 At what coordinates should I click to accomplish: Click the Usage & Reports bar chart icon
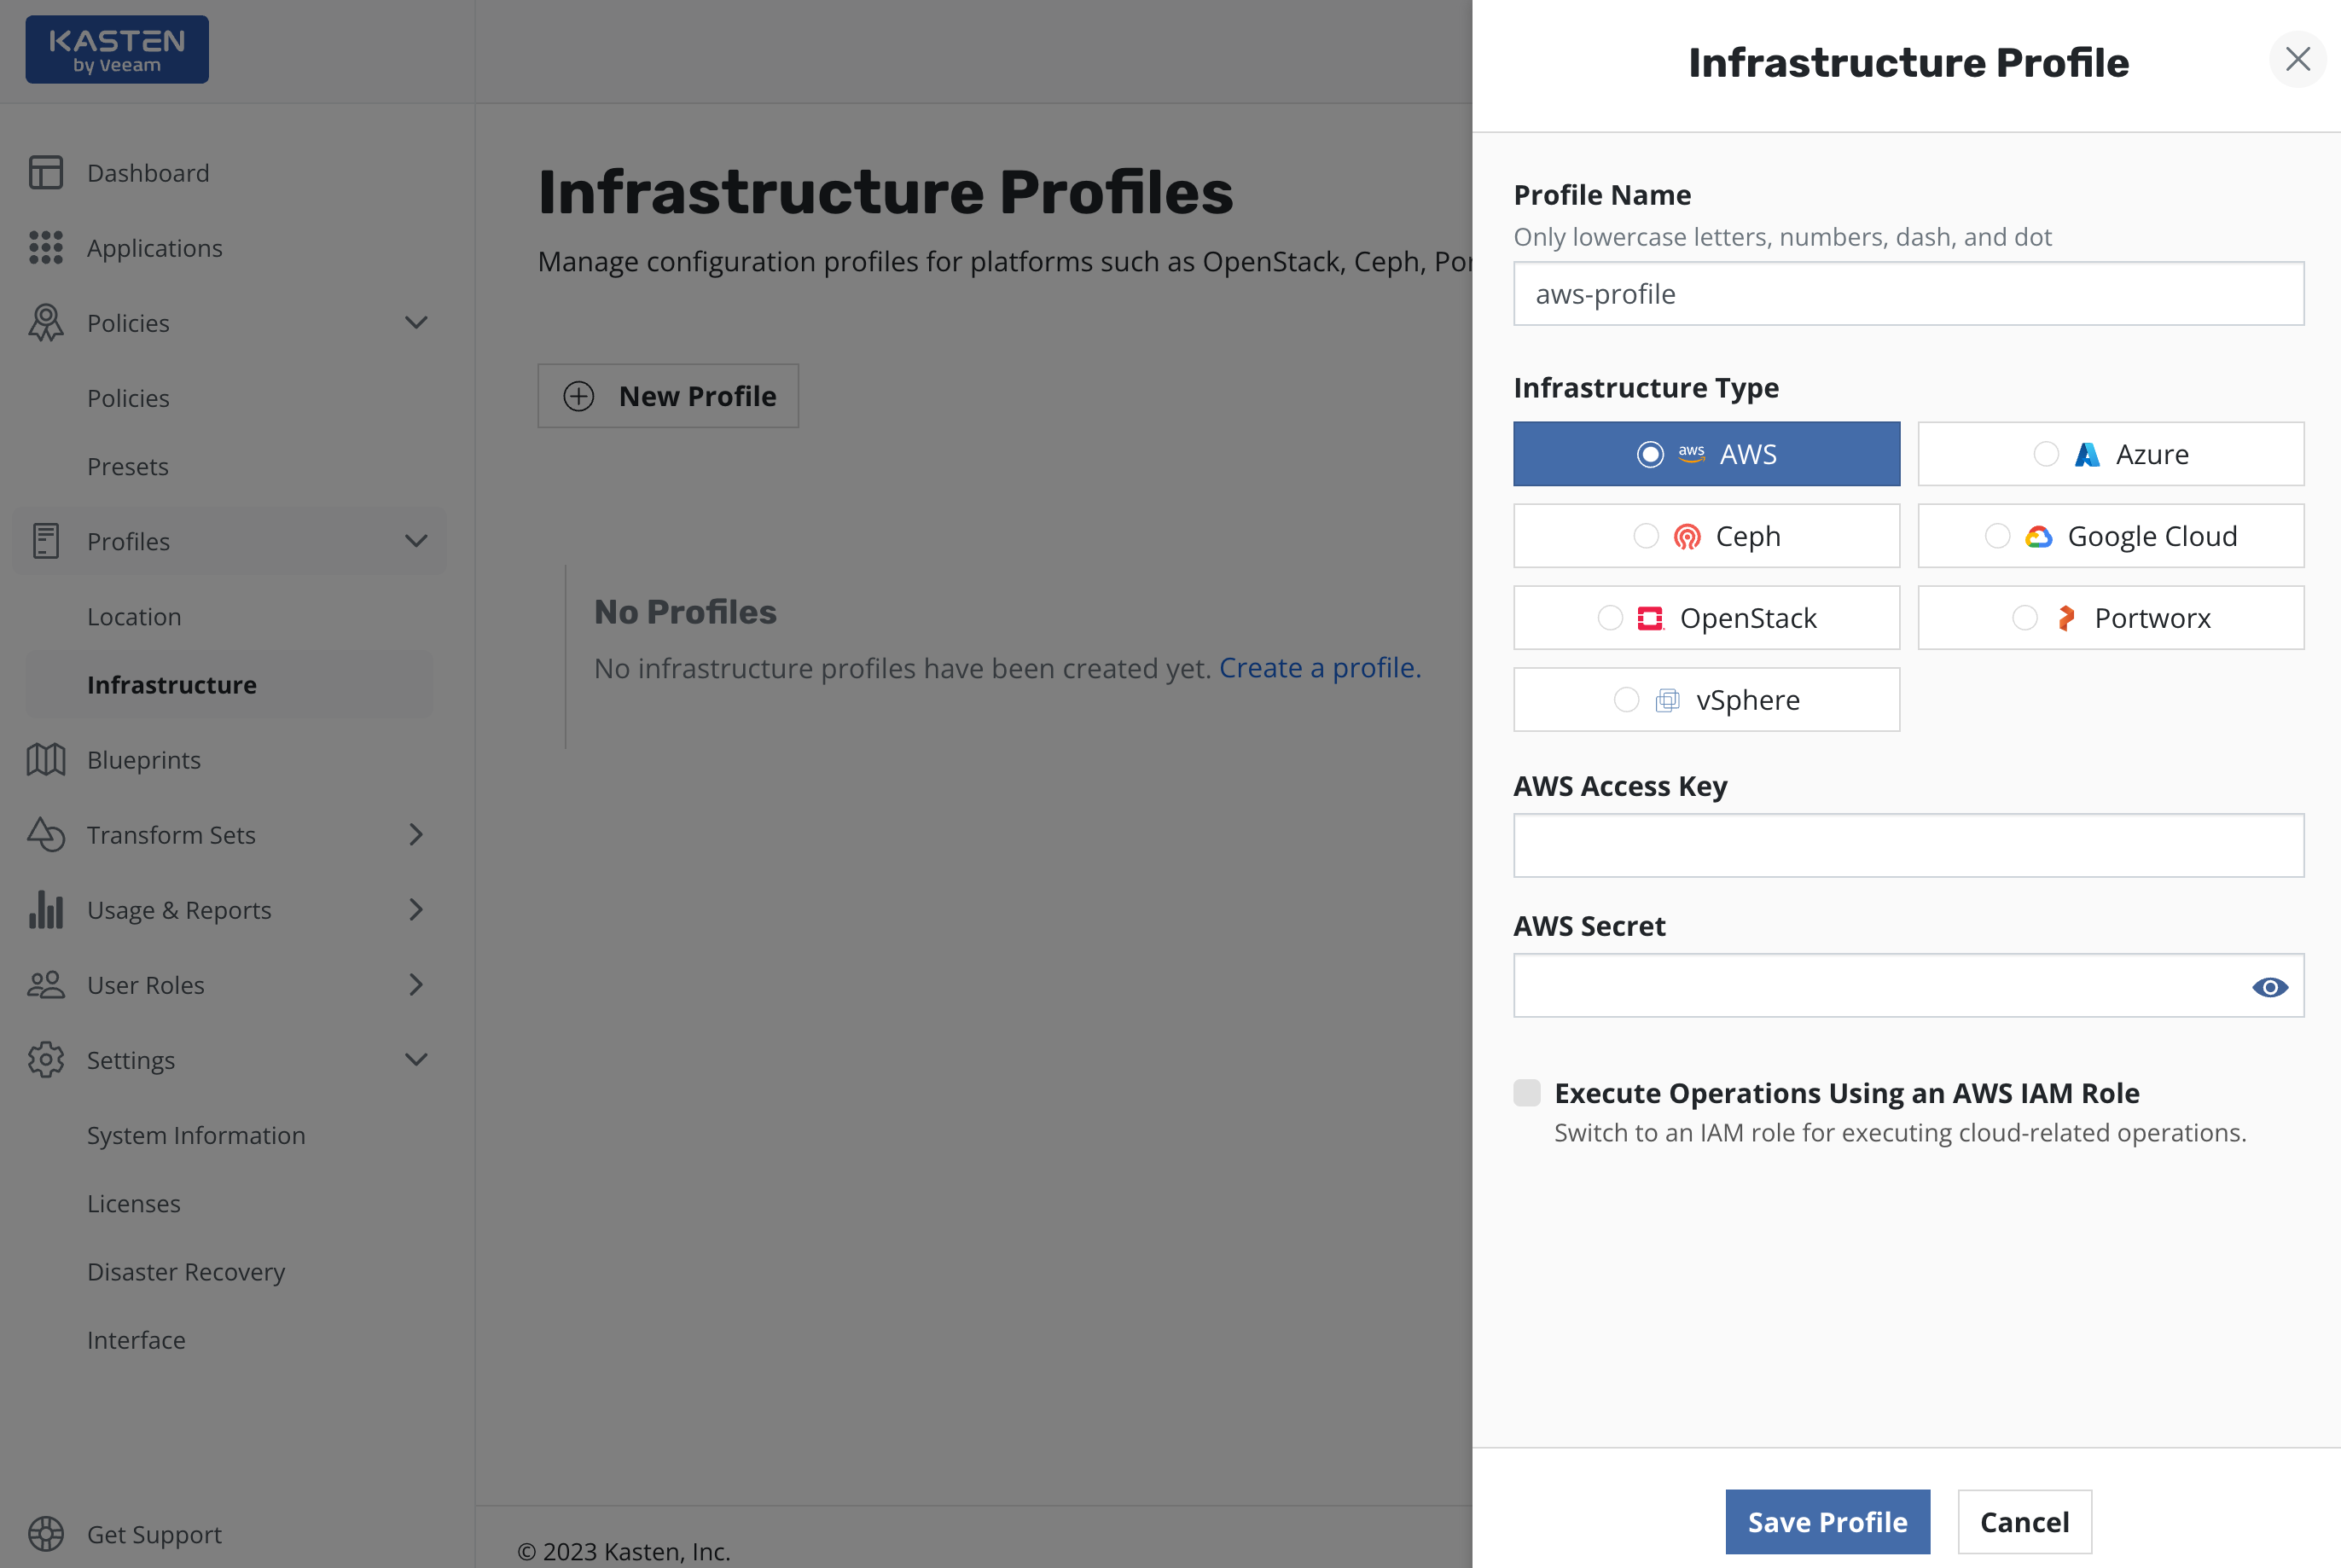46,910
